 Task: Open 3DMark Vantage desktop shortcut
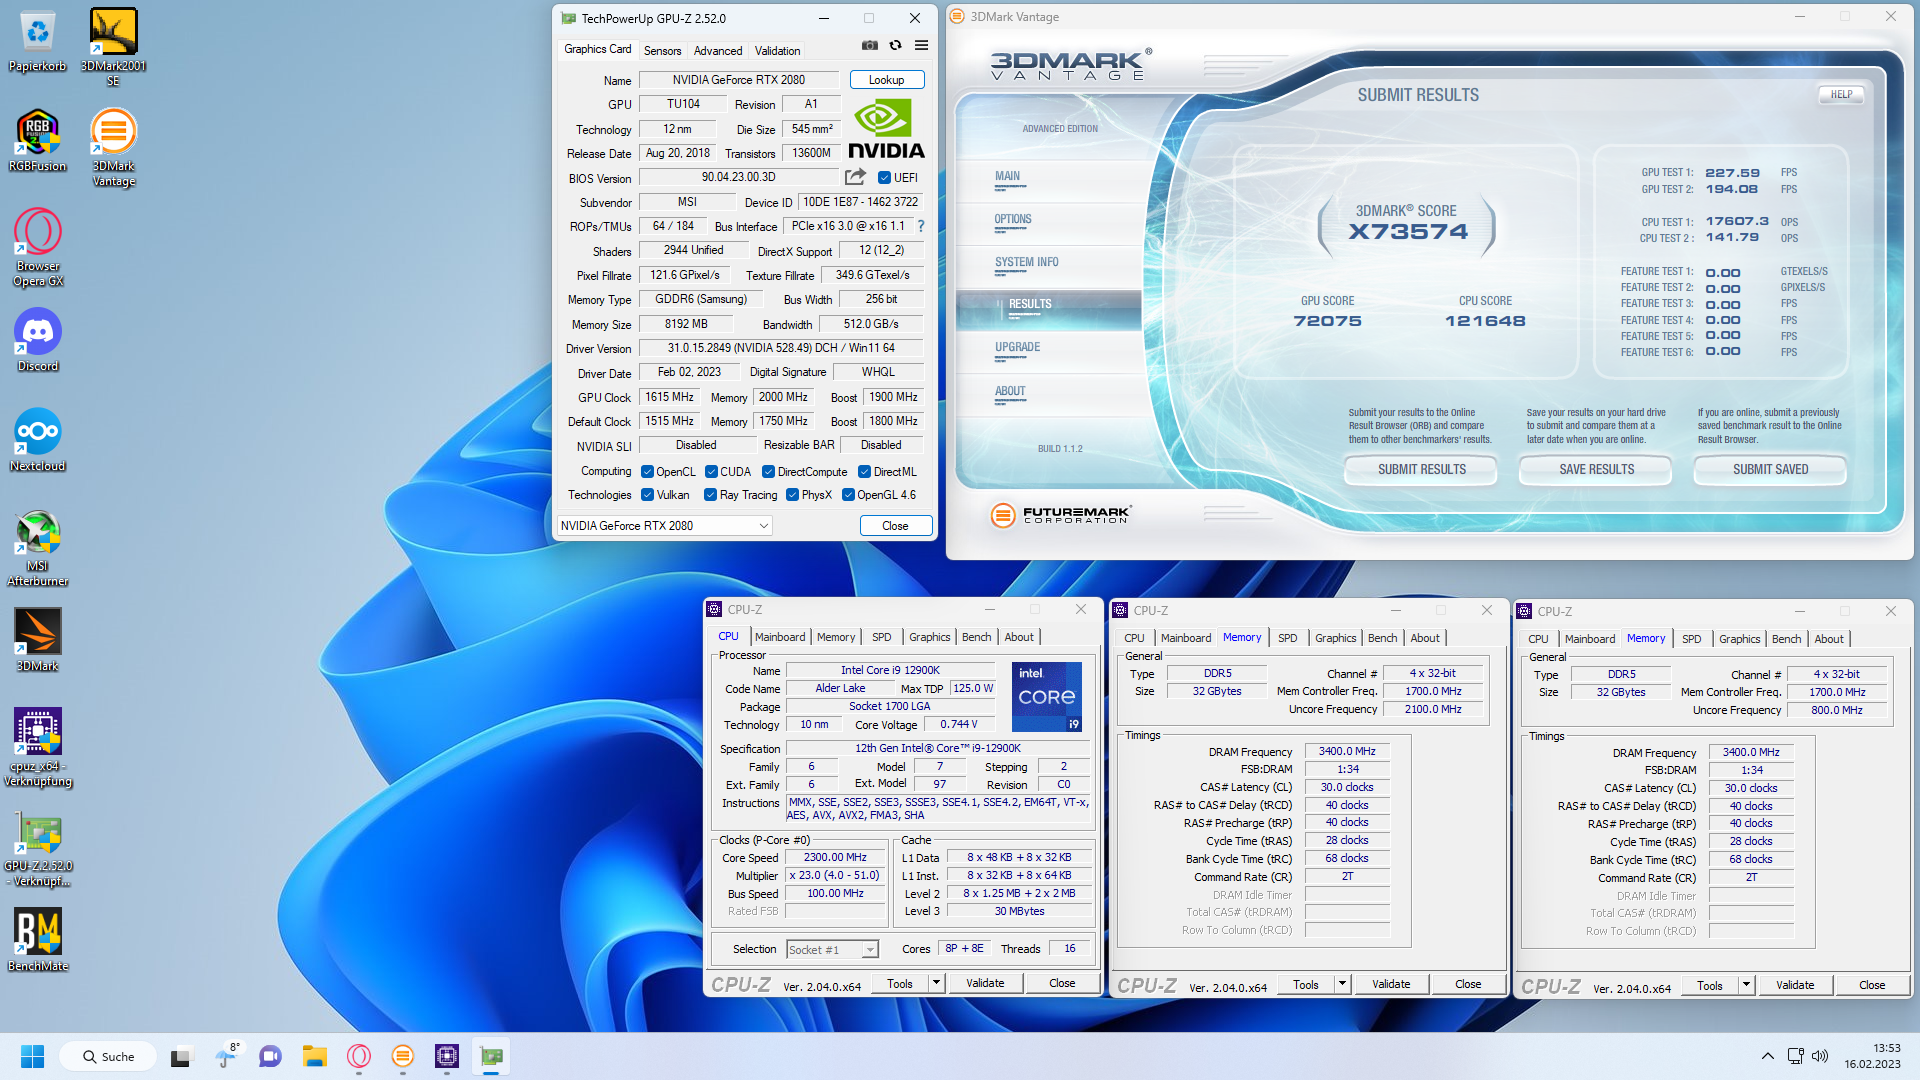tap(113, 147)
